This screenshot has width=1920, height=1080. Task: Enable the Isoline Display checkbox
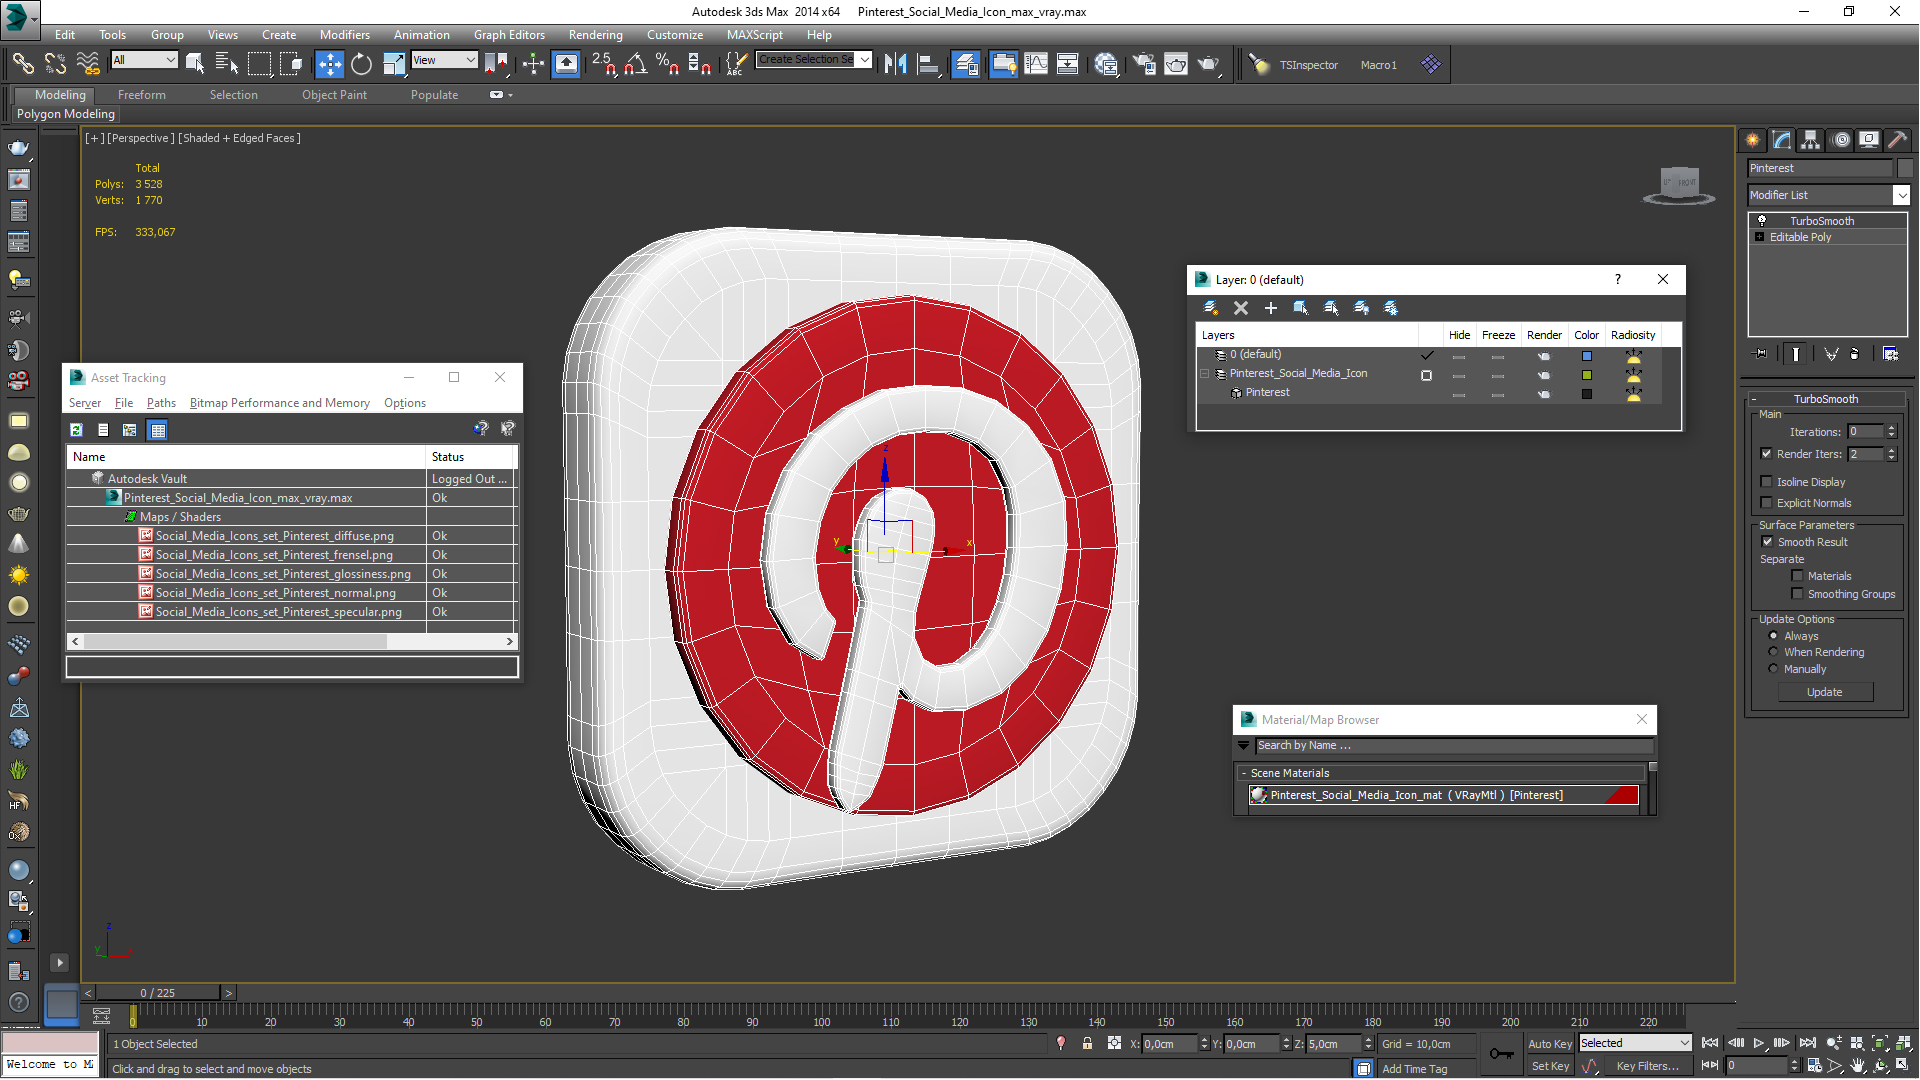click(1766, 481)
